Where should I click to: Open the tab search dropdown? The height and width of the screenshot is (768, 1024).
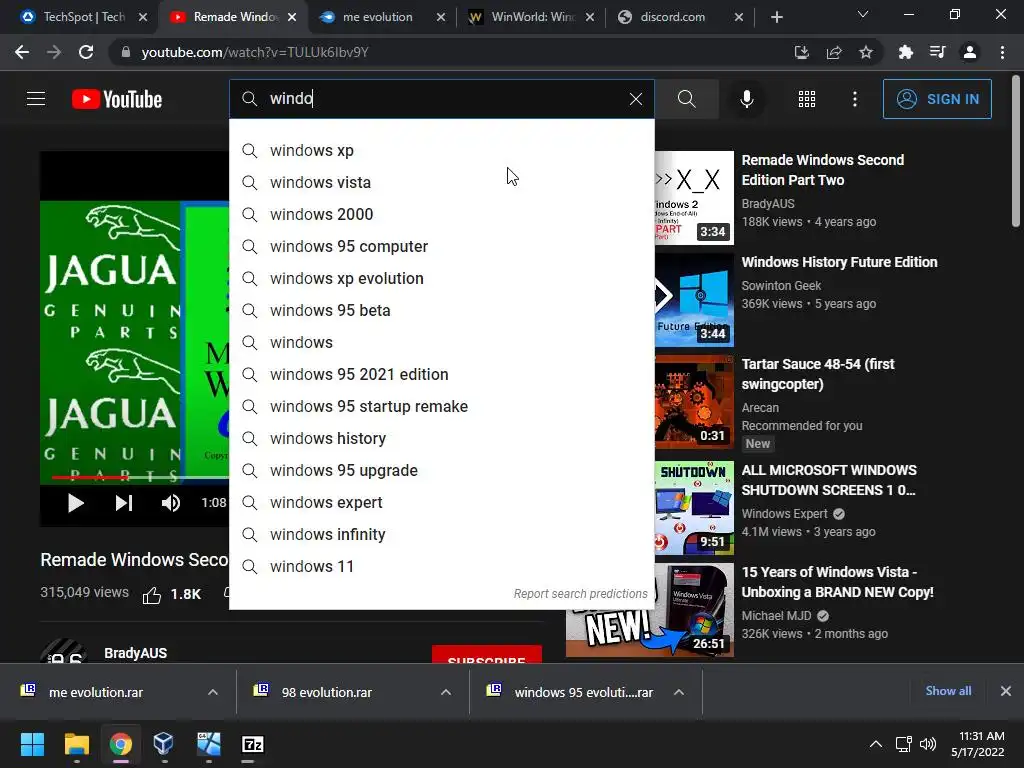pos(863,14)
